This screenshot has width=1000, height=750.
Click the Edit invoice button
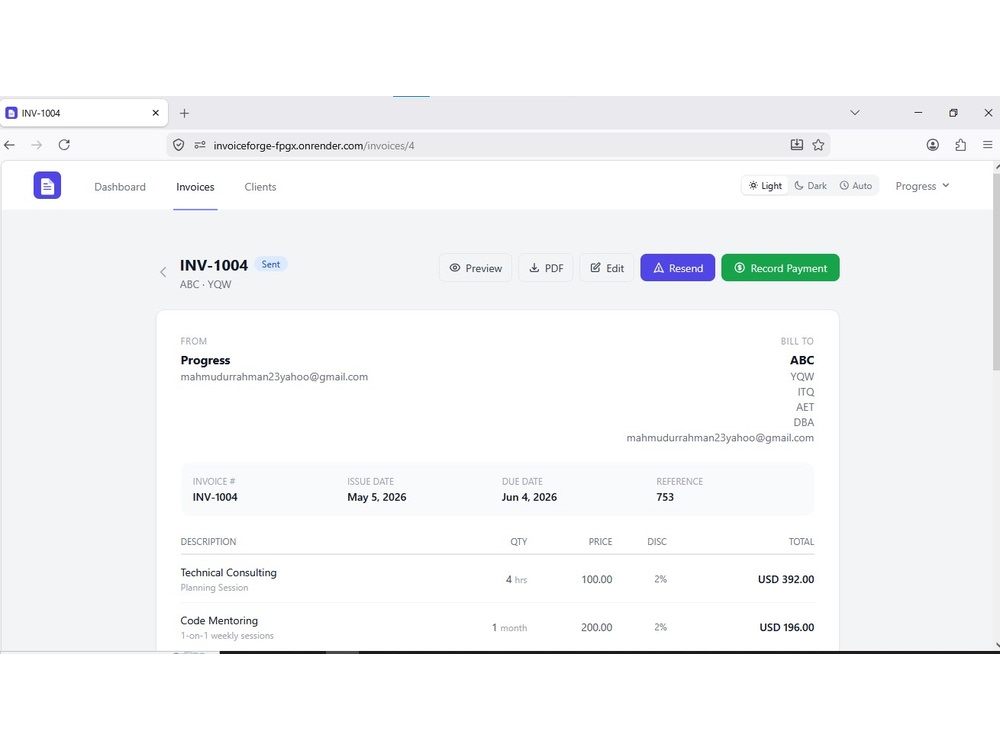607,268
